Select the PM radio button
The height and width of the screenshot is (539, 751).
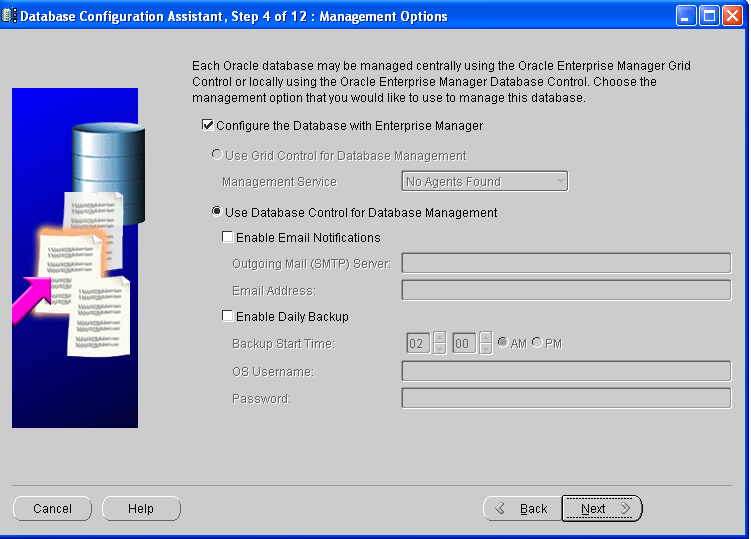point(537,343)
